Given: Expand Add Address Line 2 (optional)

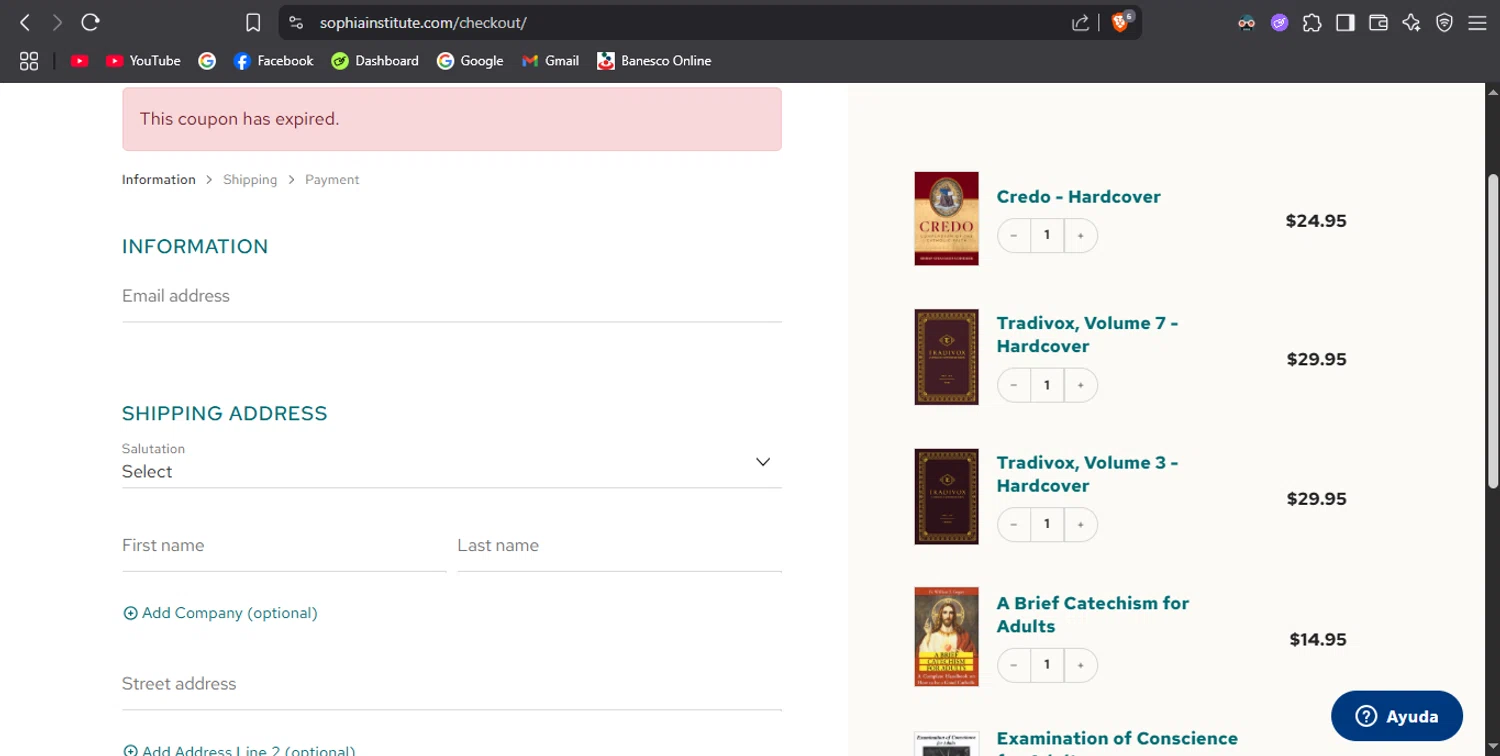Looking at the screenshot, I should tap(239, 750).
